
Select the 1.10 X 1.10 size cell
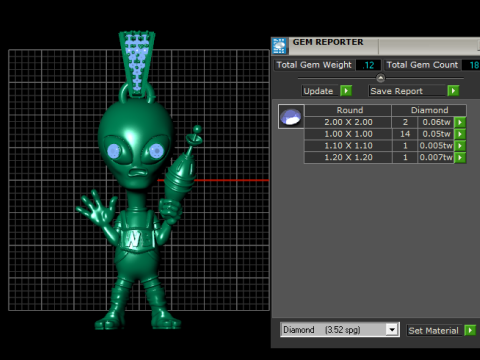tap(348, 146)
